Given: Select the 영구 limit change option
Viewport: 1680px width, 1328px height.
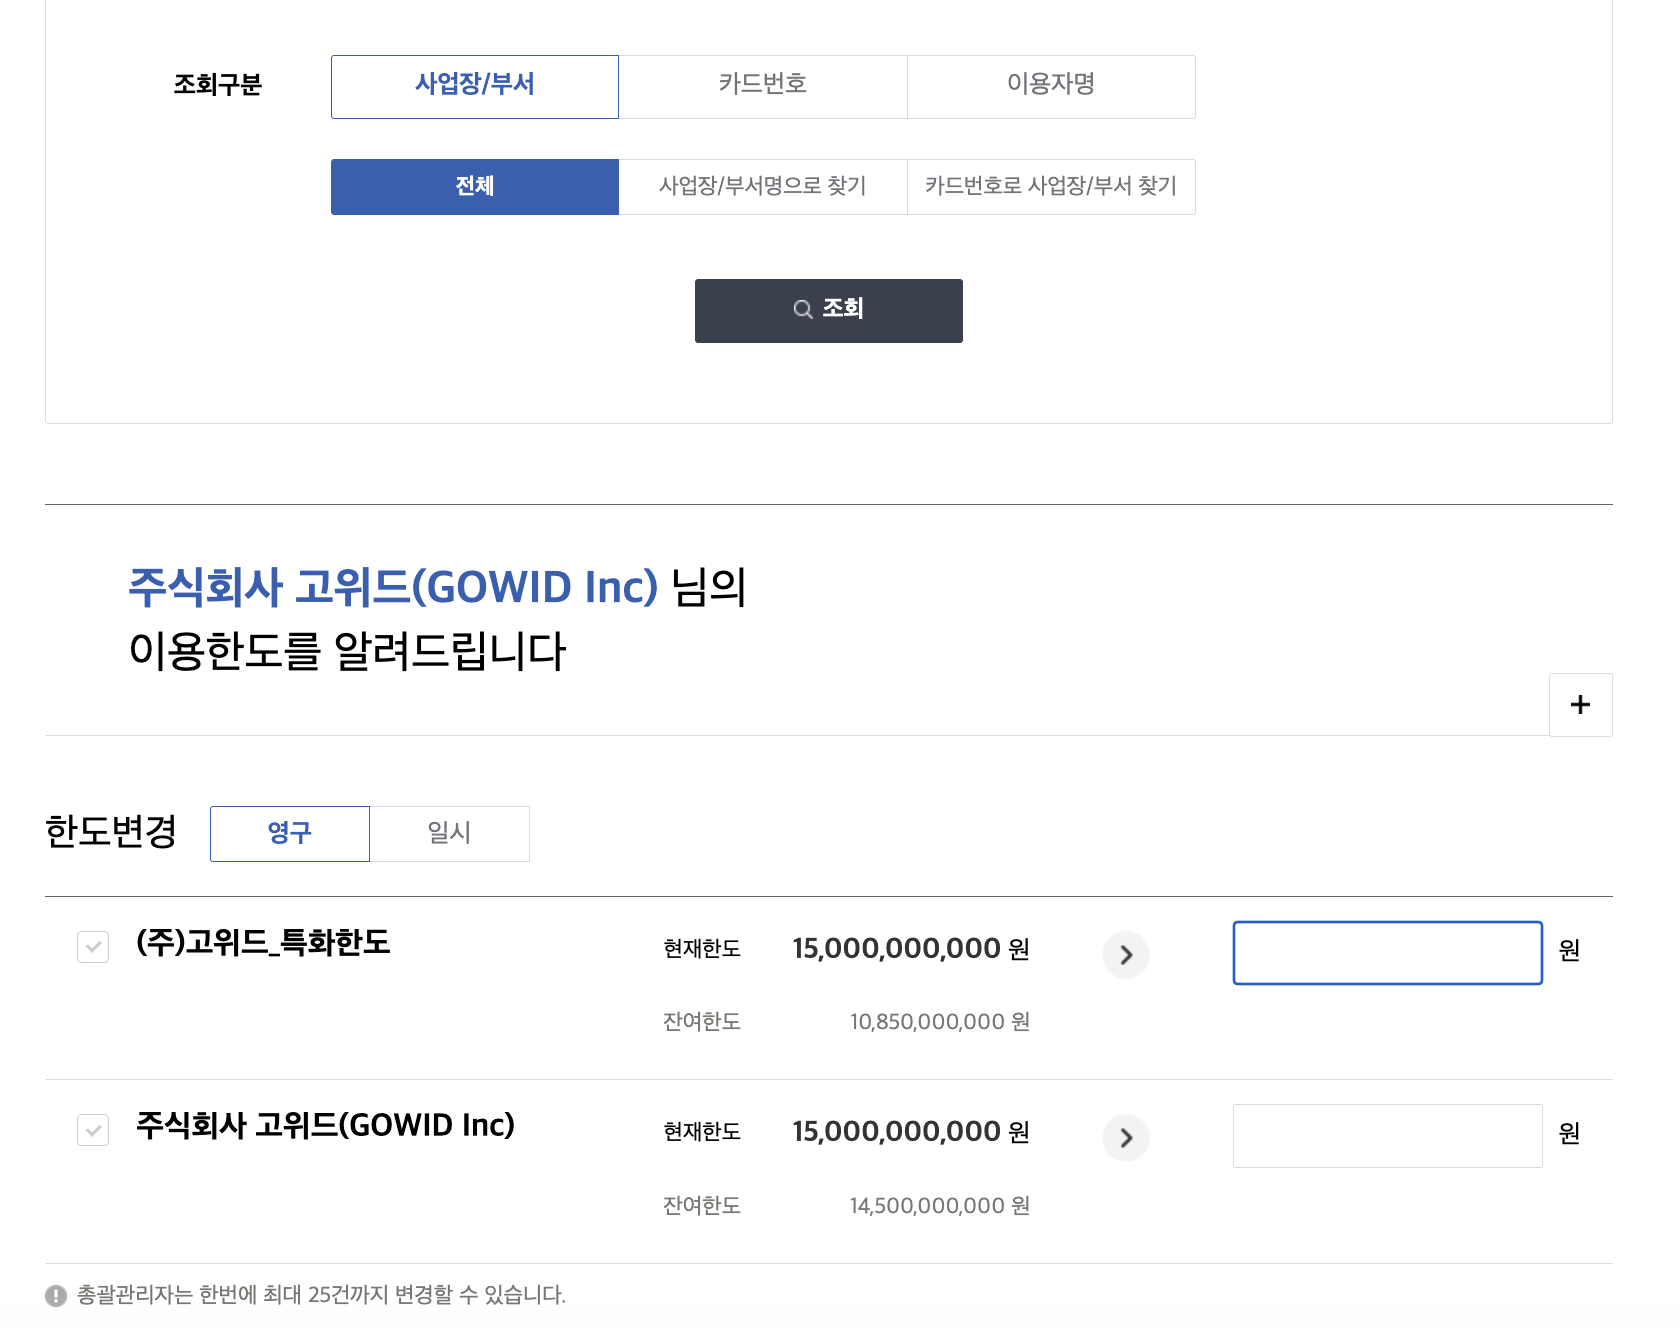Looking at the screenshot, I should point(289,833).
